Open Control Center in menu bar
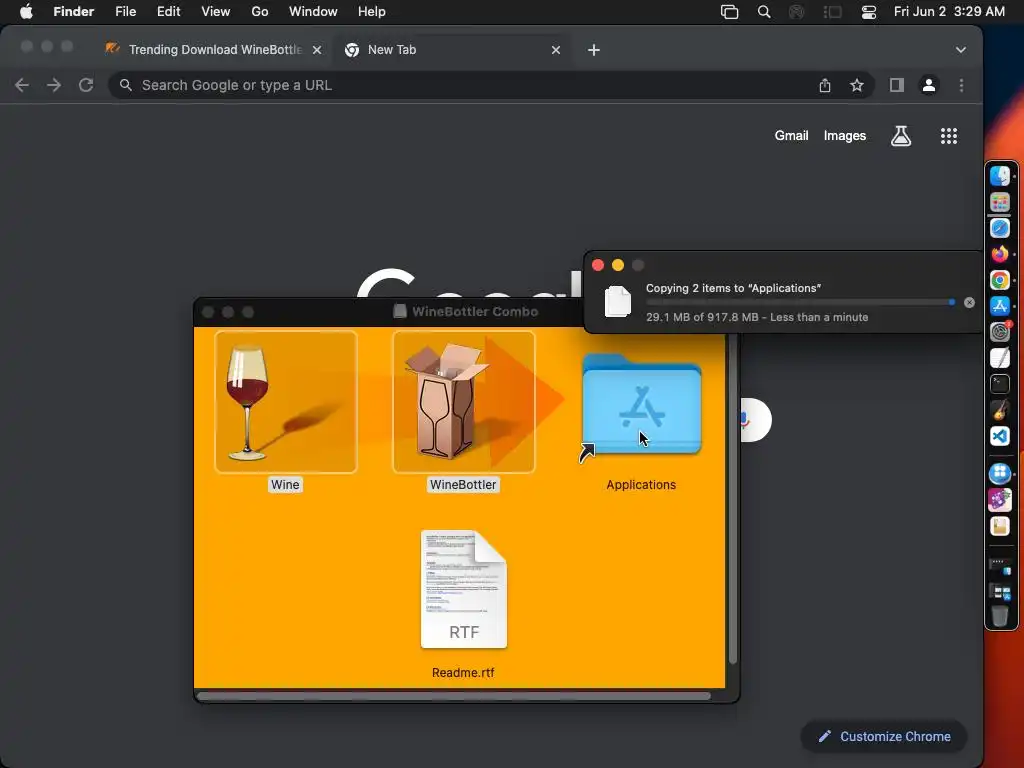 pos(869,12)
